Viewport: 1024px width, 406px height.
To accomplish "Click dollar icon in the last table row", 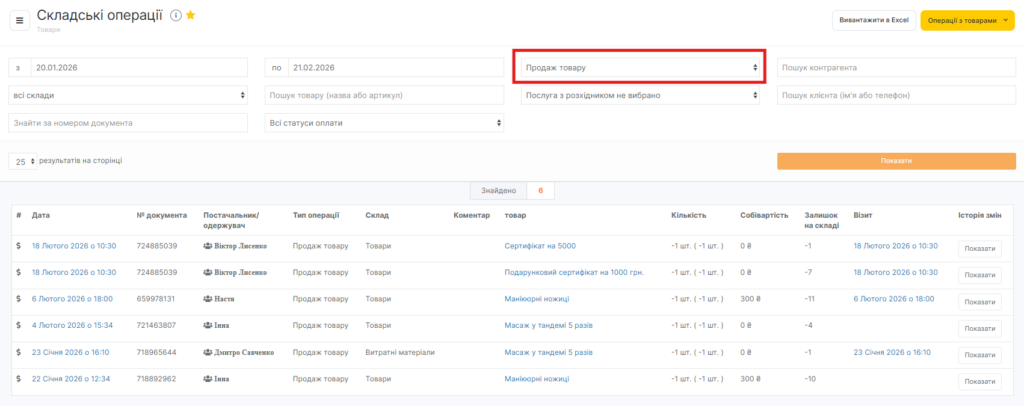I will click(x=19, y=379).
